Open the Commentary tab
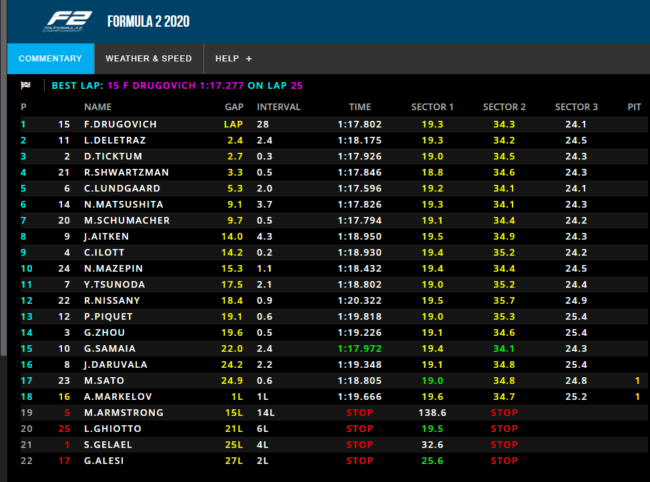The image size is (650, 482). (x=51, y=58)
